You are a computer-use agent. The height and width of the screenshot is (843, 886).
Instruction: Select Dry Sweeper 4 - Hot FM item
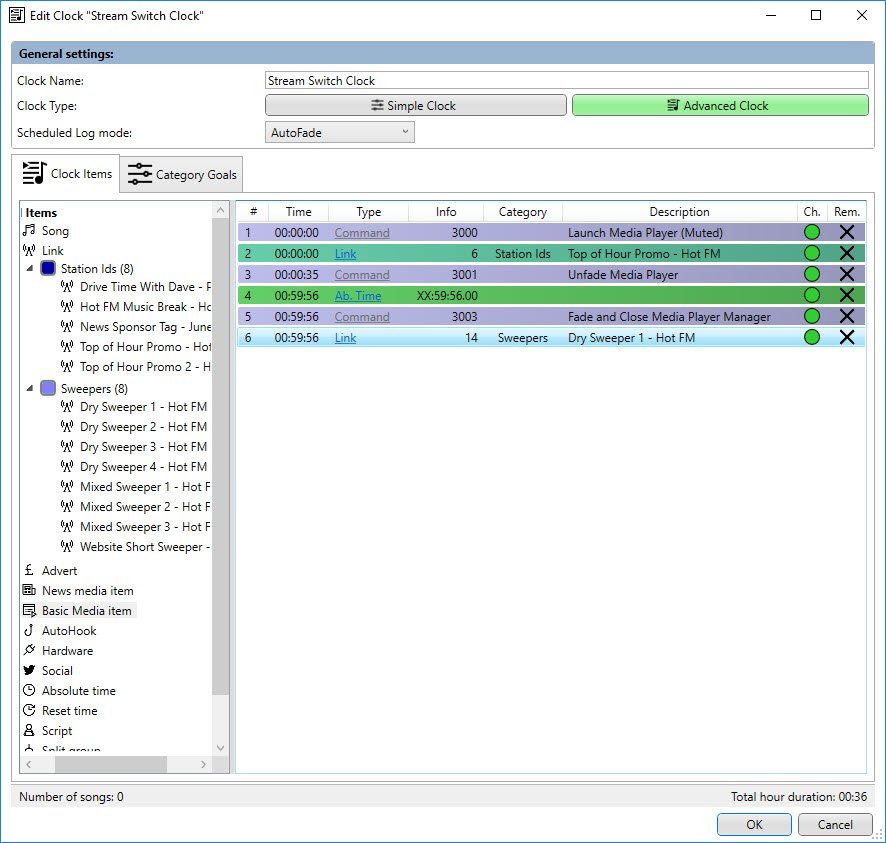point(144,467)
